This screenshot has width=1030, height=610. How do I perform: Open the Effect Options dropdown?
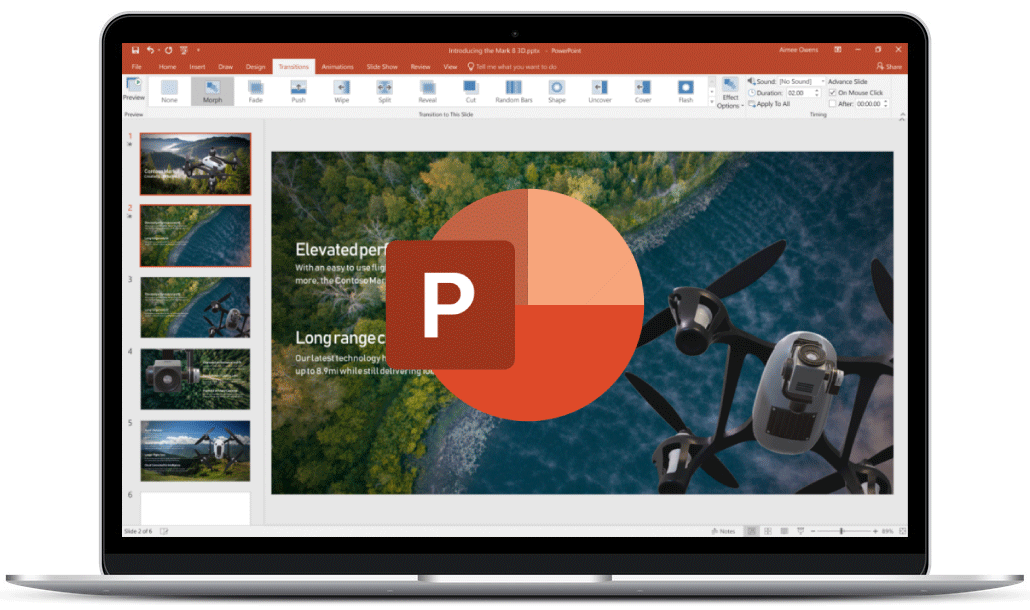730,93
